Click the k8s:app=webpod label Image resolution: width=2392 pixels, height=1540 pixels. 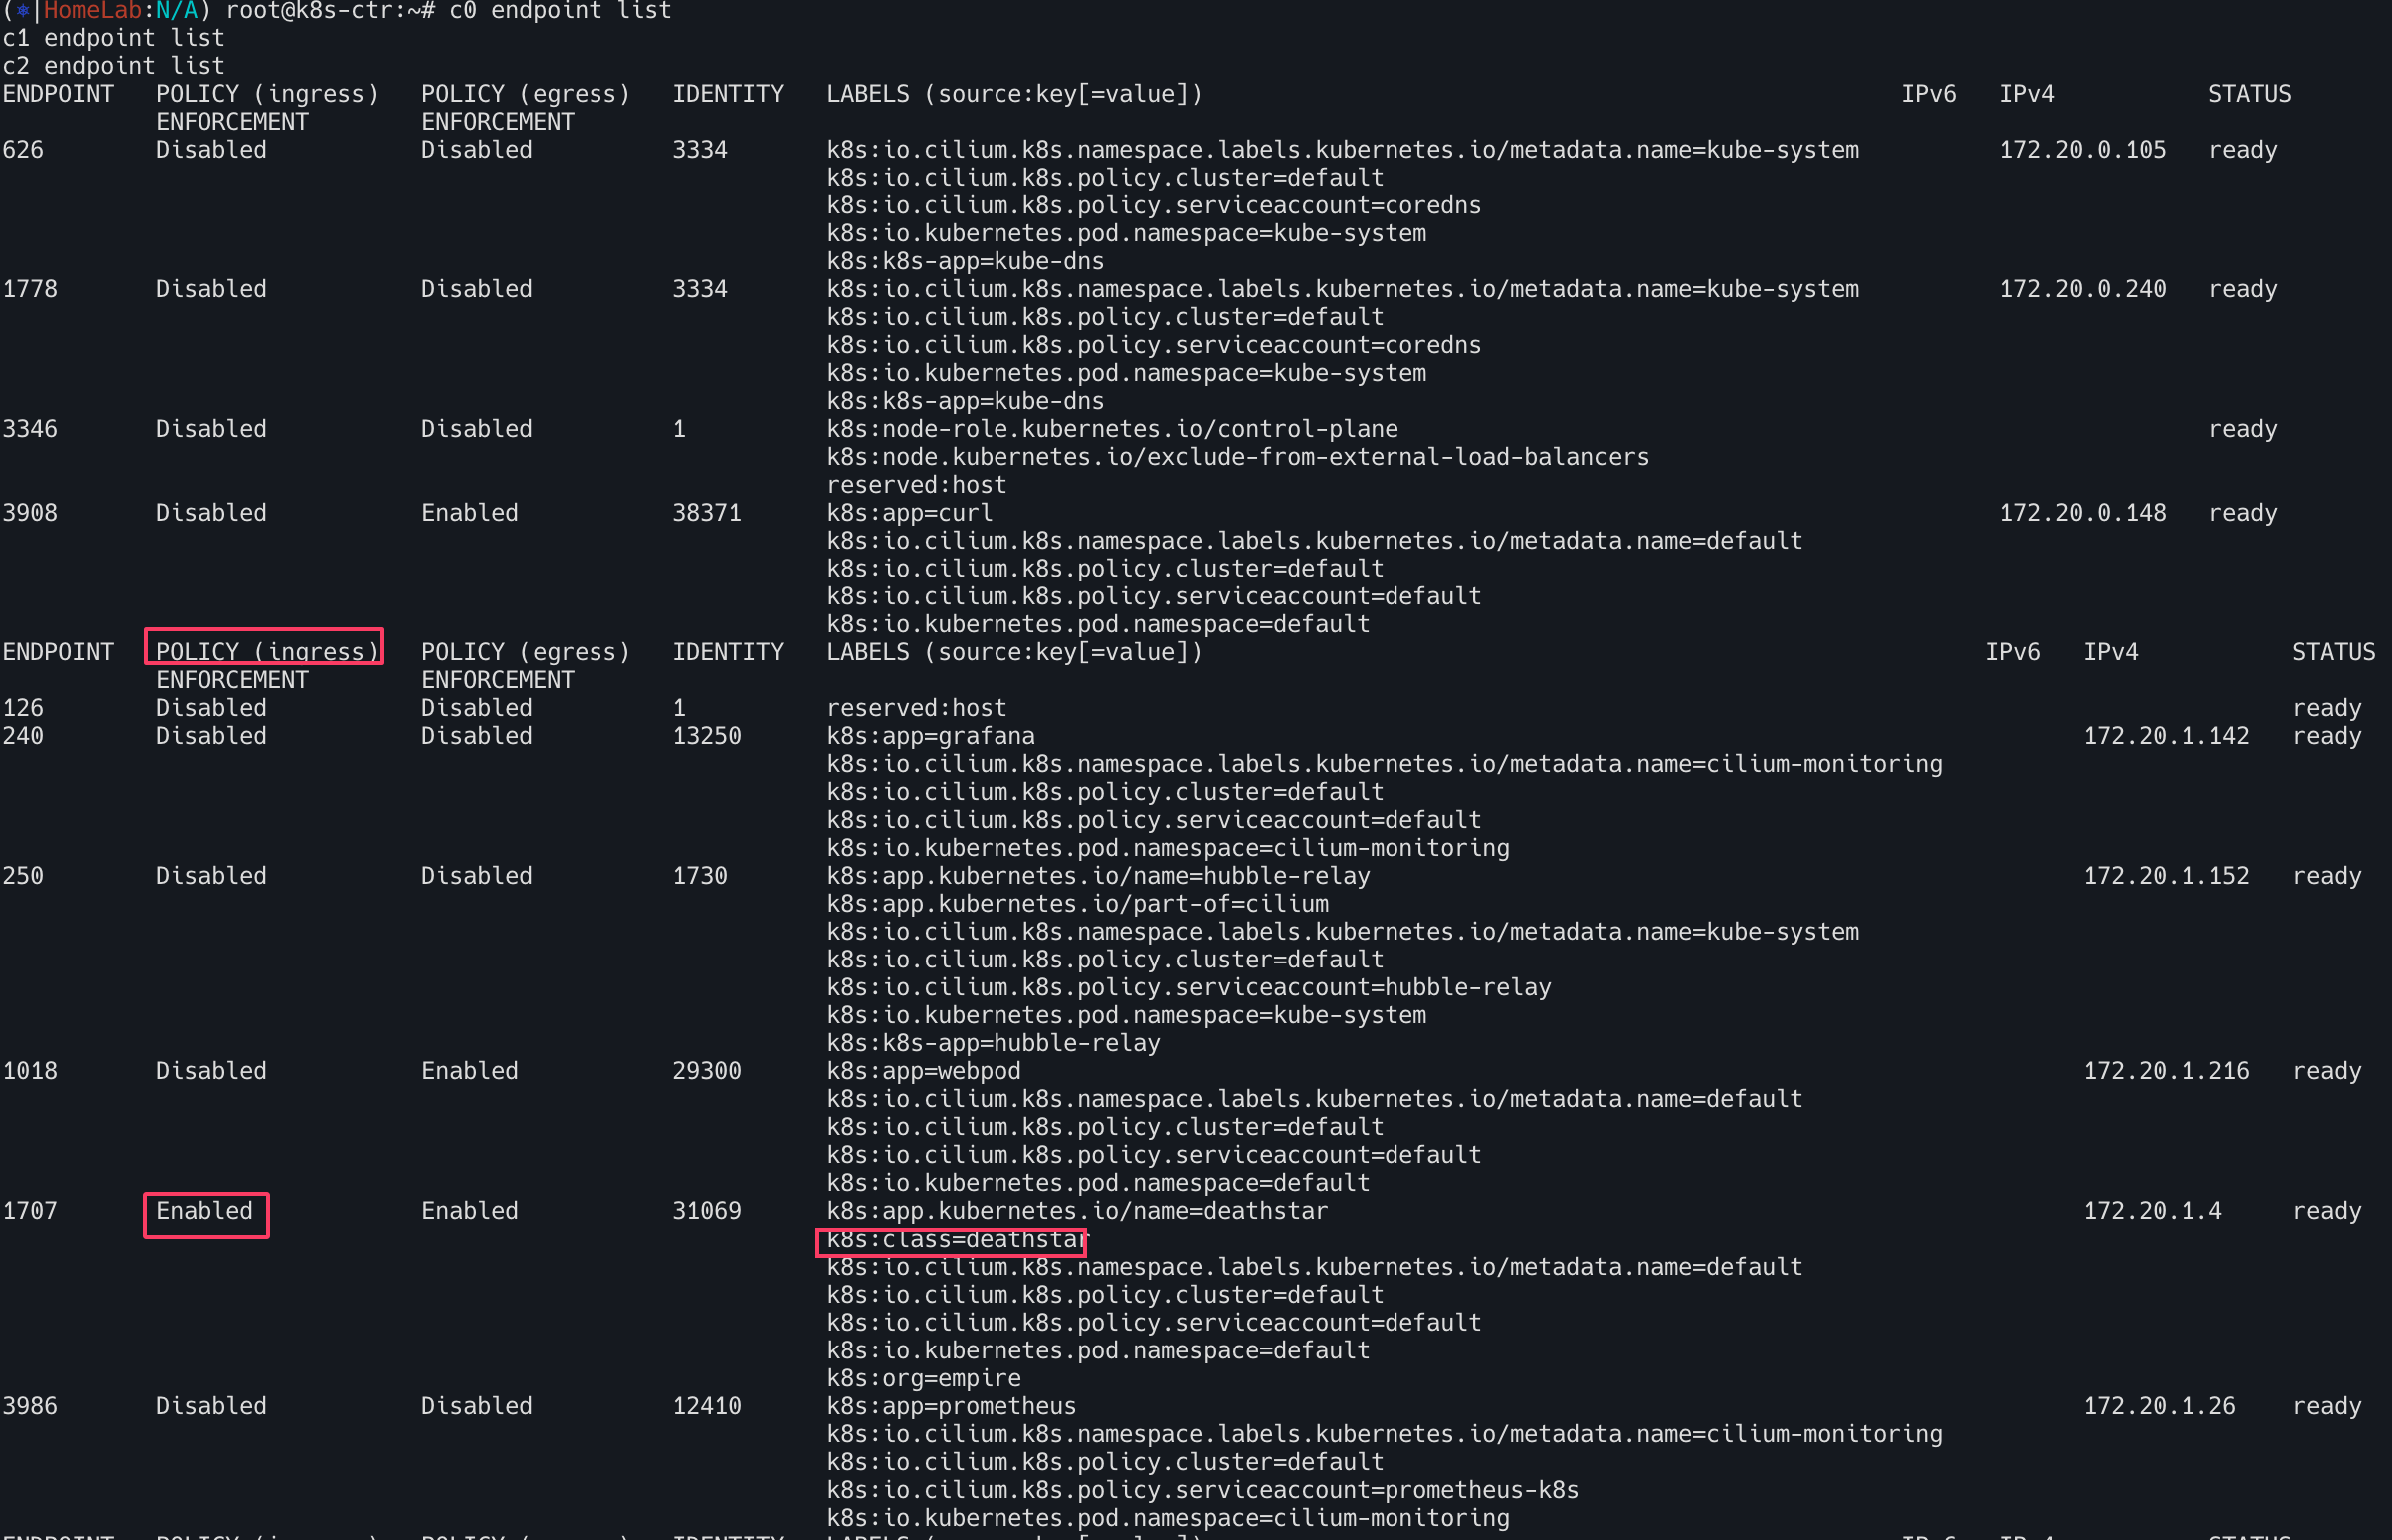(x=923, y=1072)
